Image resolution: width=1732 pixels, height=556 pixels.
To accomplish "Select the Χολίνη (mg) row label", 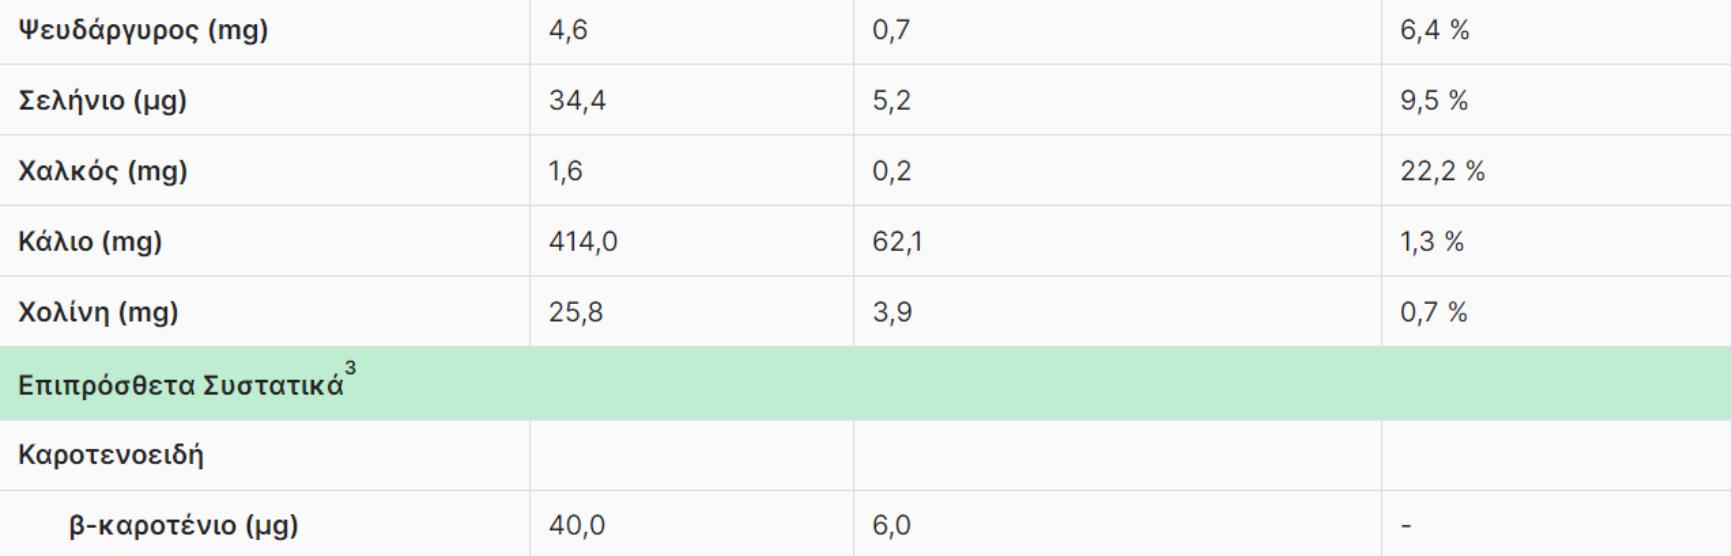I will pyautogui.click(x=98, y=312).
